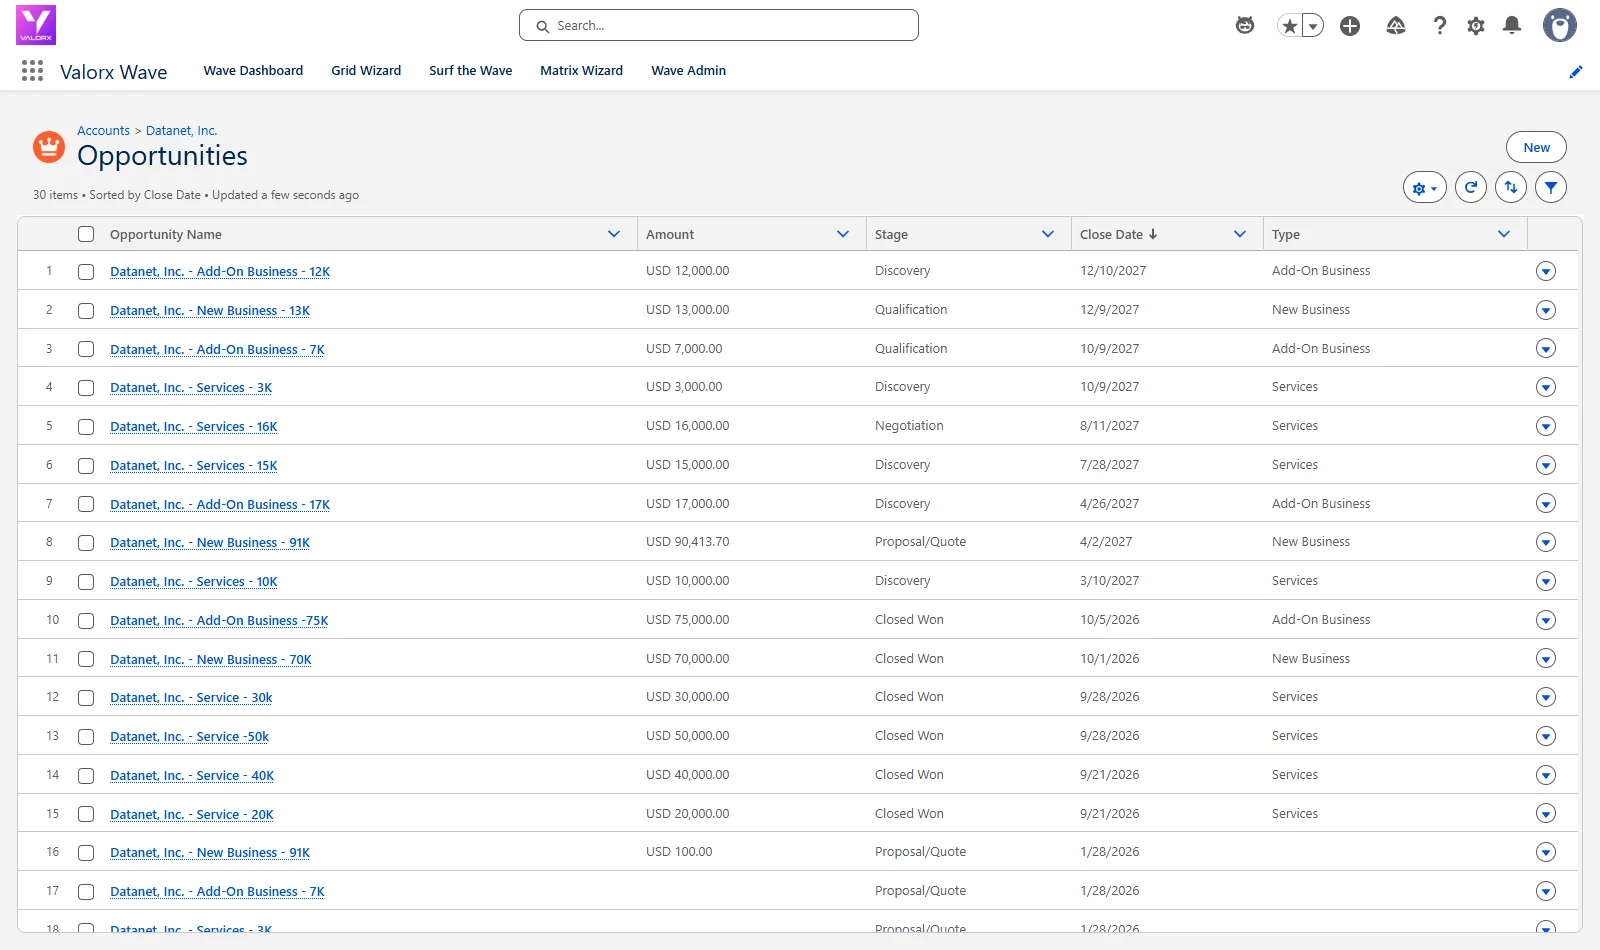Tick the select-all rows checkbox
Screen dimensions: 1600x950
click(86, 234)
